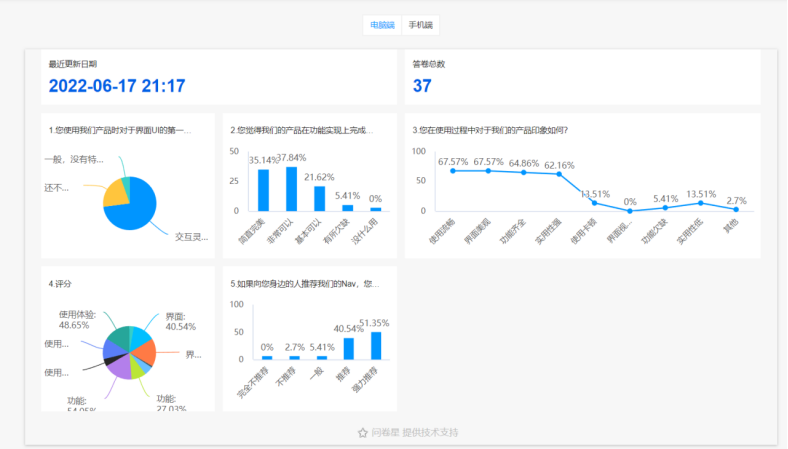Viewport: 788px width, 449px height.
Task: Click the 64.86% point on line chart
Action: [x=524, y=172]
